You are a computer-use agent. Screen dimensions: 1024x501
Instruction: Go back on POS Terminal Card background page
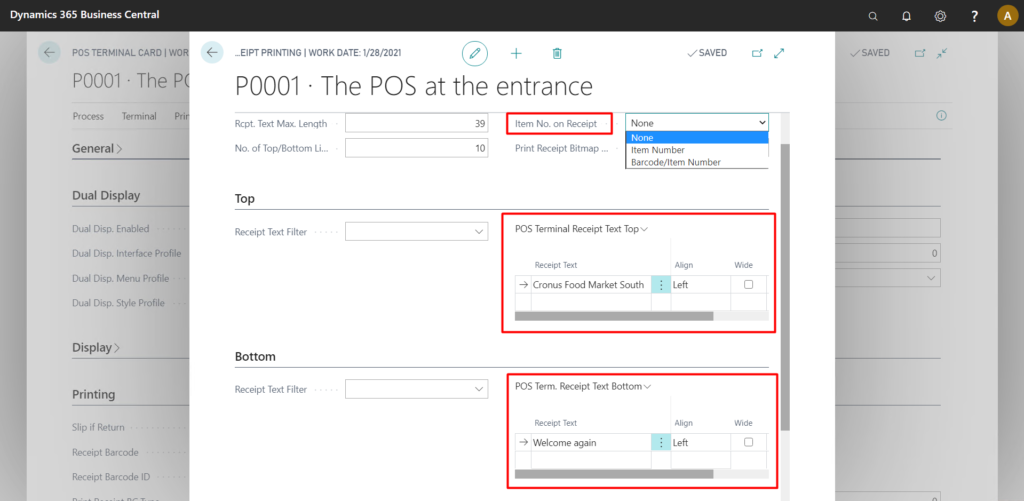[49, 53]
